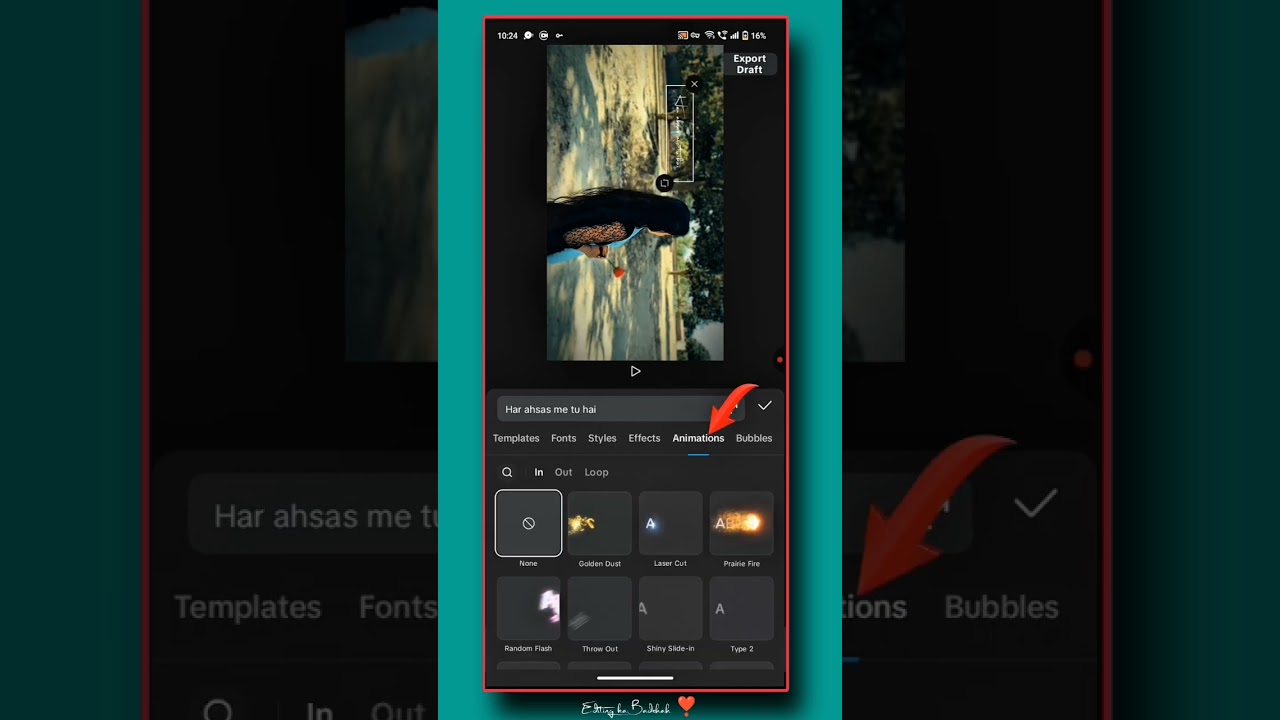Search animations with the magnifier icon
Viewport: 1280px width, 720px height.
point(507,472)
